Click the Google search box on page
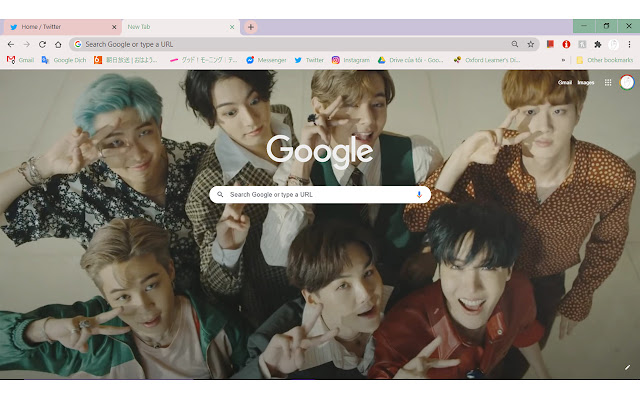 (320, 195)
